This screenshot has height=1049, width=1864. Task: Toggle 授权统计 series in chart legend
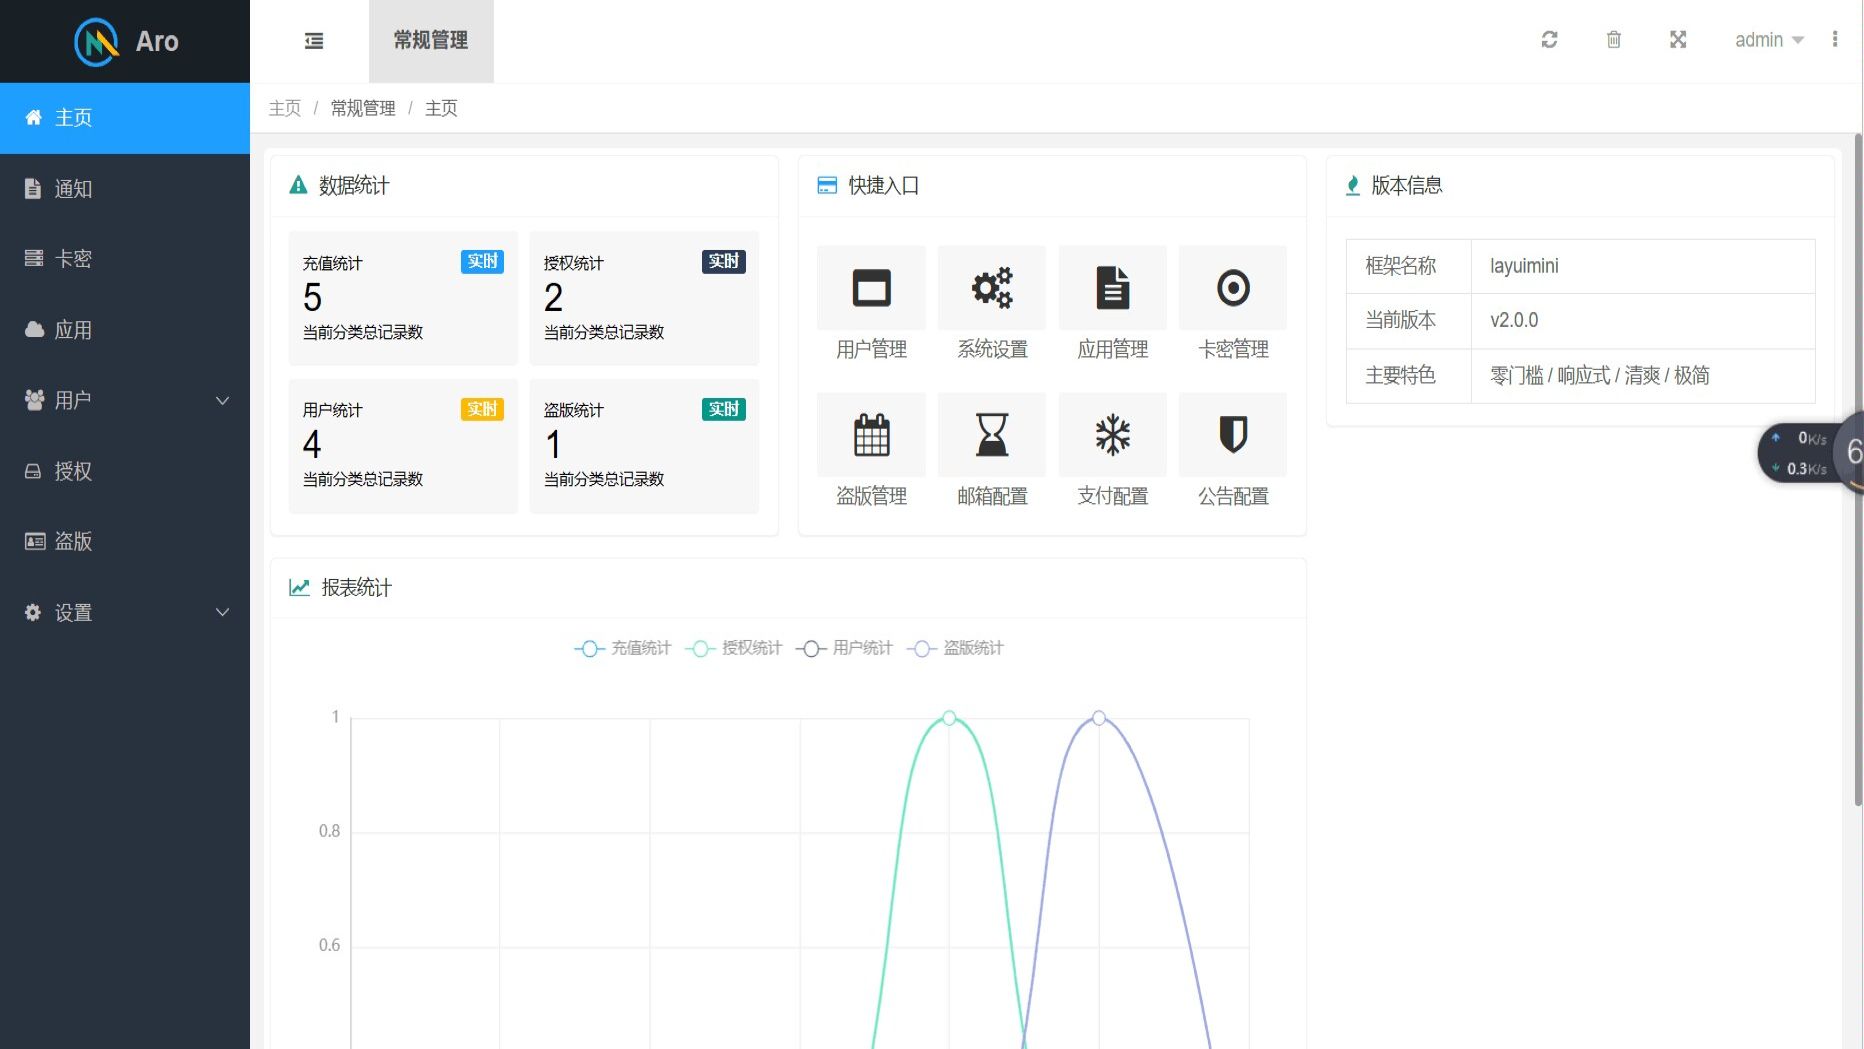(733, 648)
